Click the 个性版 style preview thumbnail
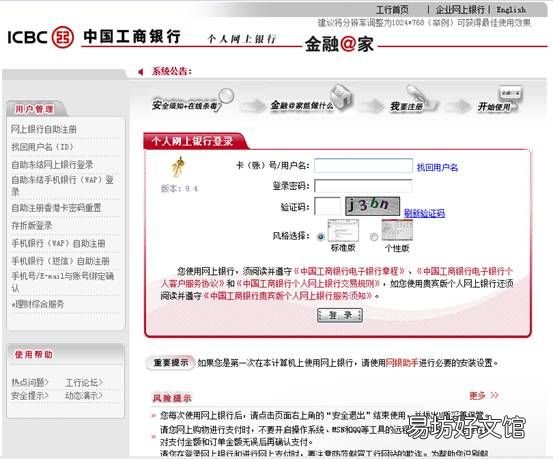The height and width of the screenshot is (459, 553). (x=397, y=230)
